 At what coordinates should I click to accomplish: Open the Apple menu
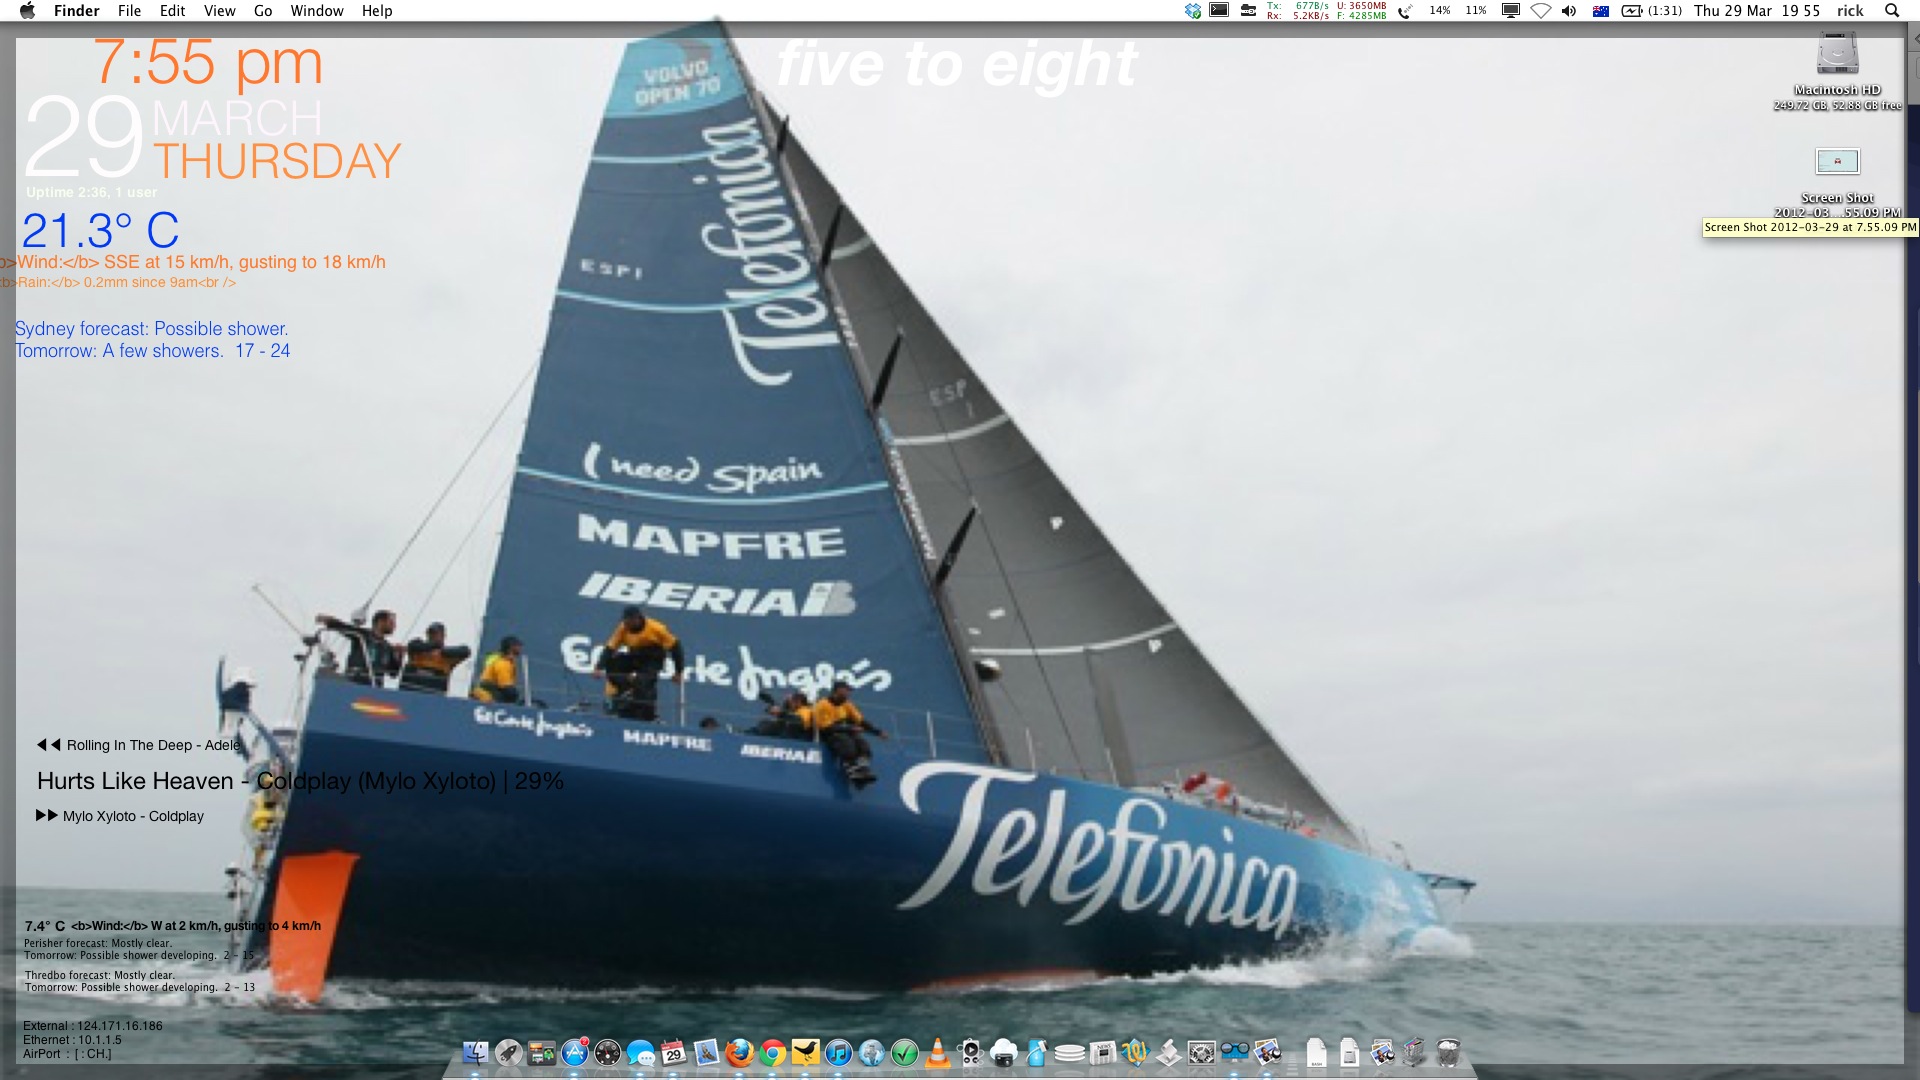(x=27, y=10)
